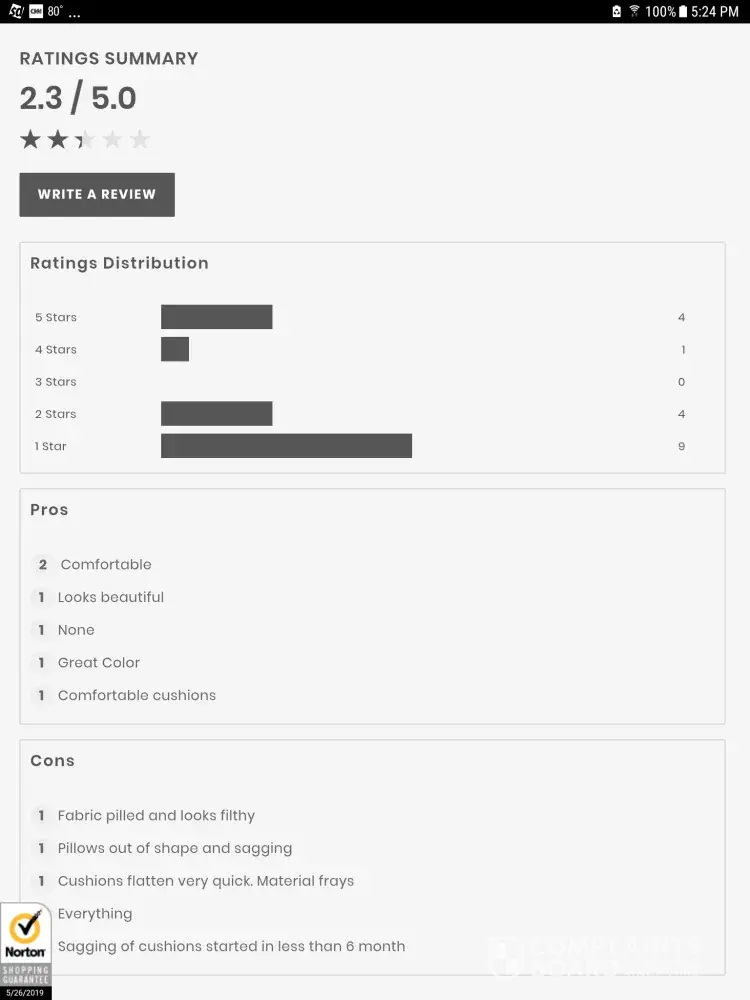Select 'Looks beautiful' pro item

(110, 597)
